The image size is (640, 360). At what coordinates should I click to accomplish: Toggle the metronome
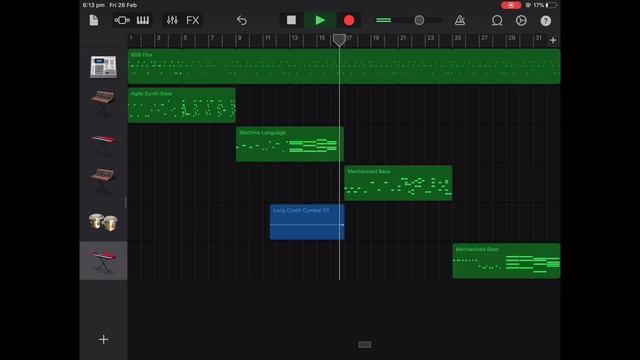click(460, 20)
